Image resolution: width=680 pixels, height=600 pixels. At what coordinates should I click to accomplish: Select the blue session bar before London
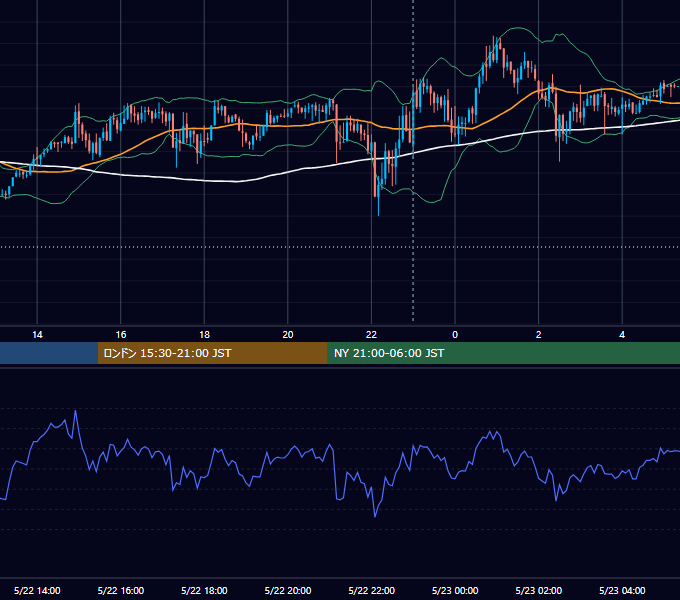(49, 353)
